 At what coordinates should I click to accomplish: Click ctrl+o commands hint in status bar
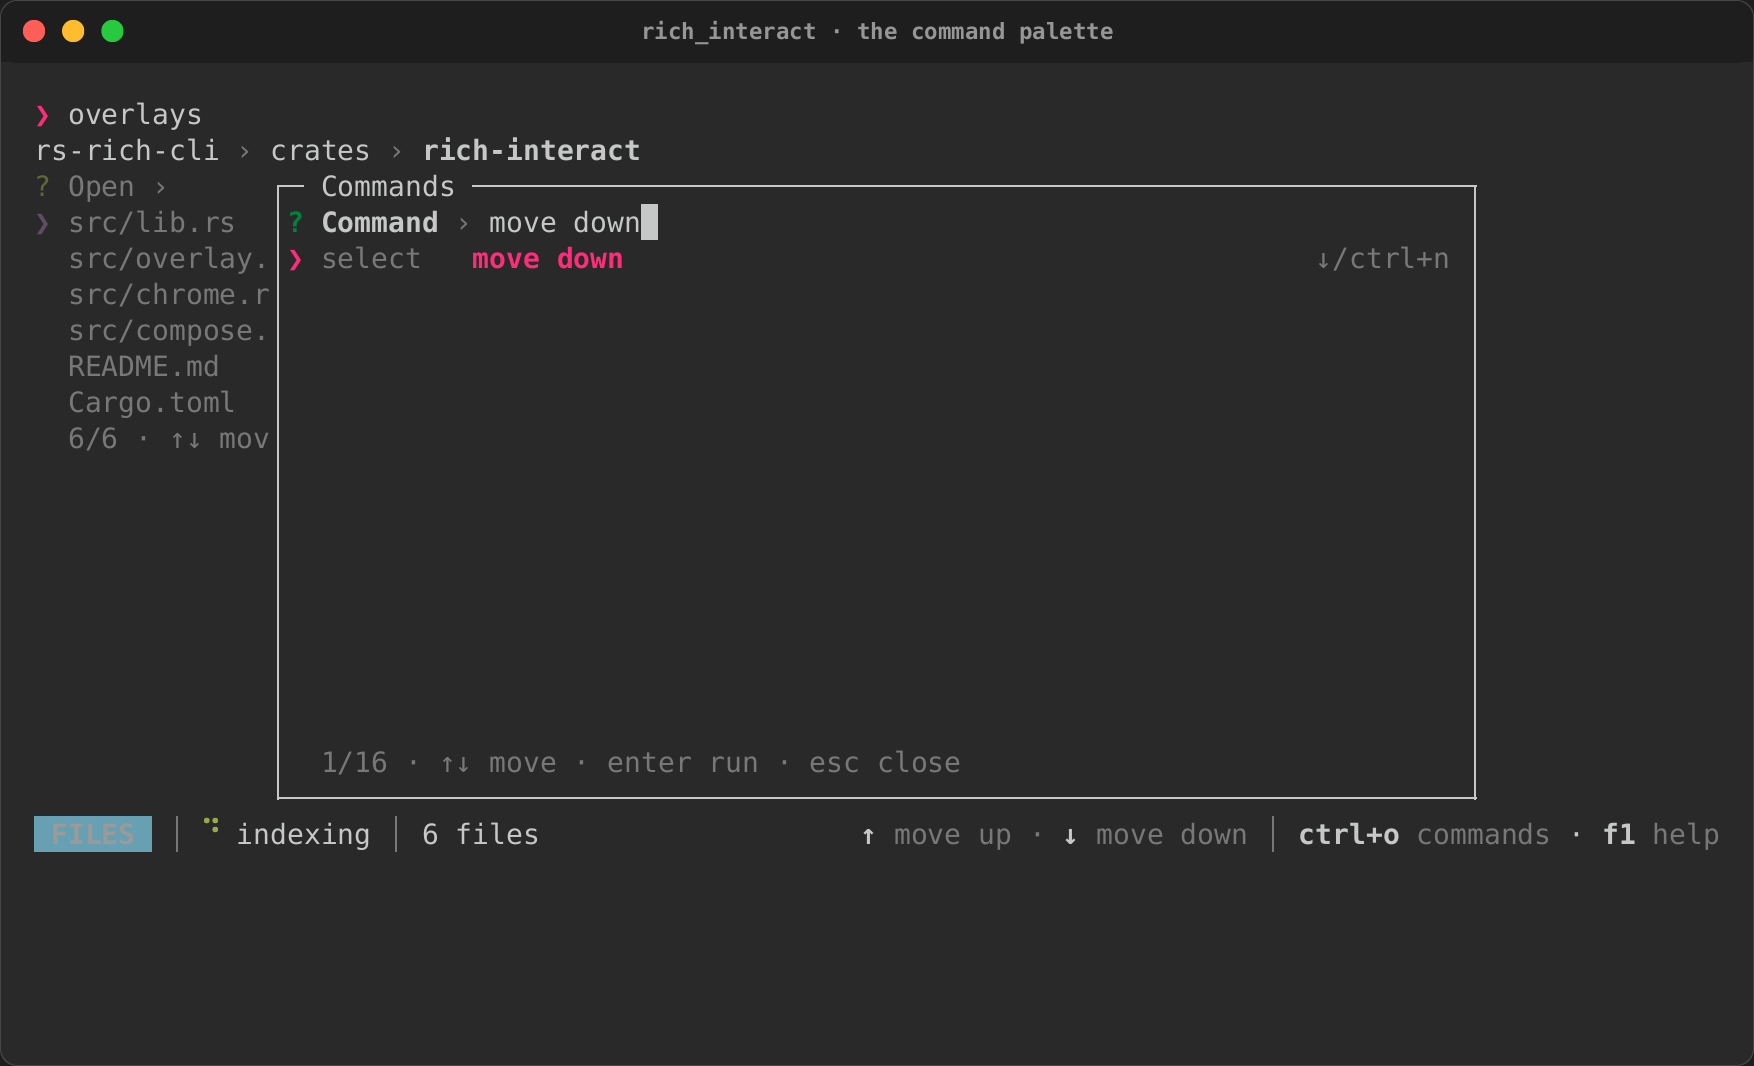[1424, 835]
